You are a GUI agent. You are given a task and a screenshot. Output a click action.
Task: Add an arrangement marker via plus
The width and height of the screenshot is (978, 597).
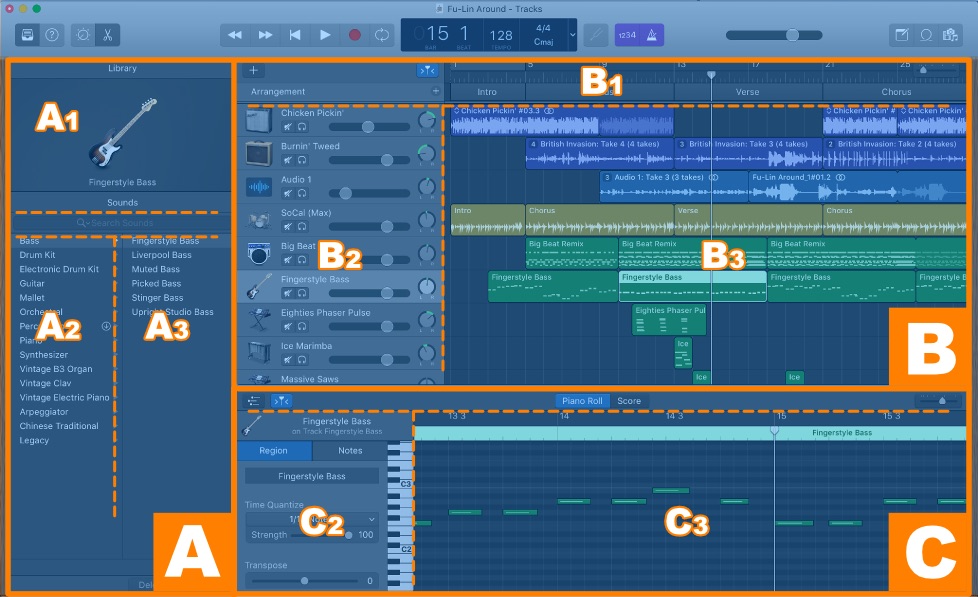click(435, 91)
